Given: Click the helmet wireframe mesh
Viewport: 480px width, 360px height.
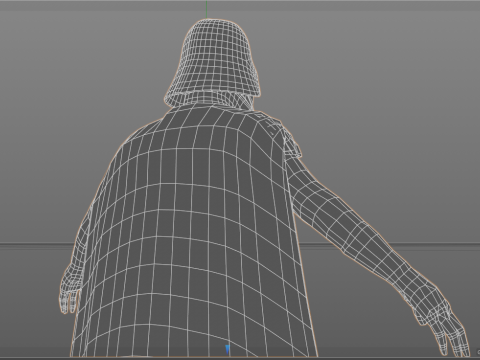Looking at the screenshot, I should (212, 63).
